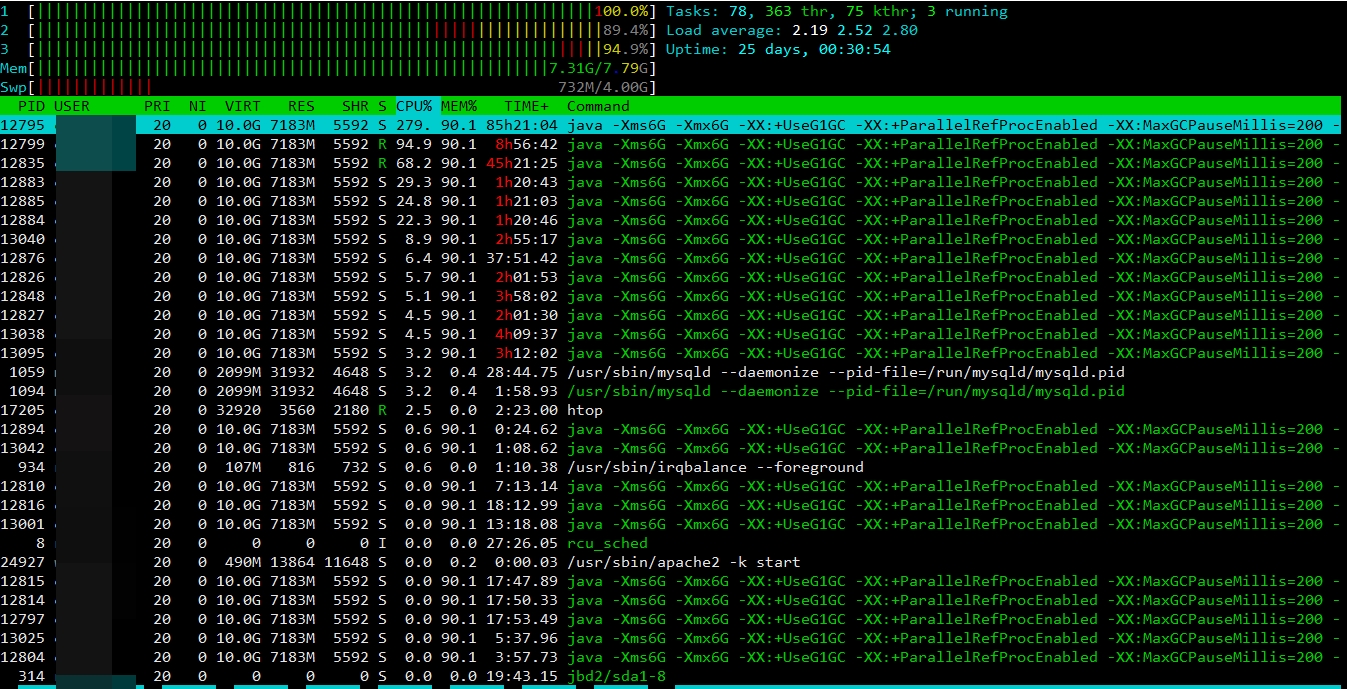Sort by RES column header
Viewport: 1347px width, 689px height.
point(300,106)
